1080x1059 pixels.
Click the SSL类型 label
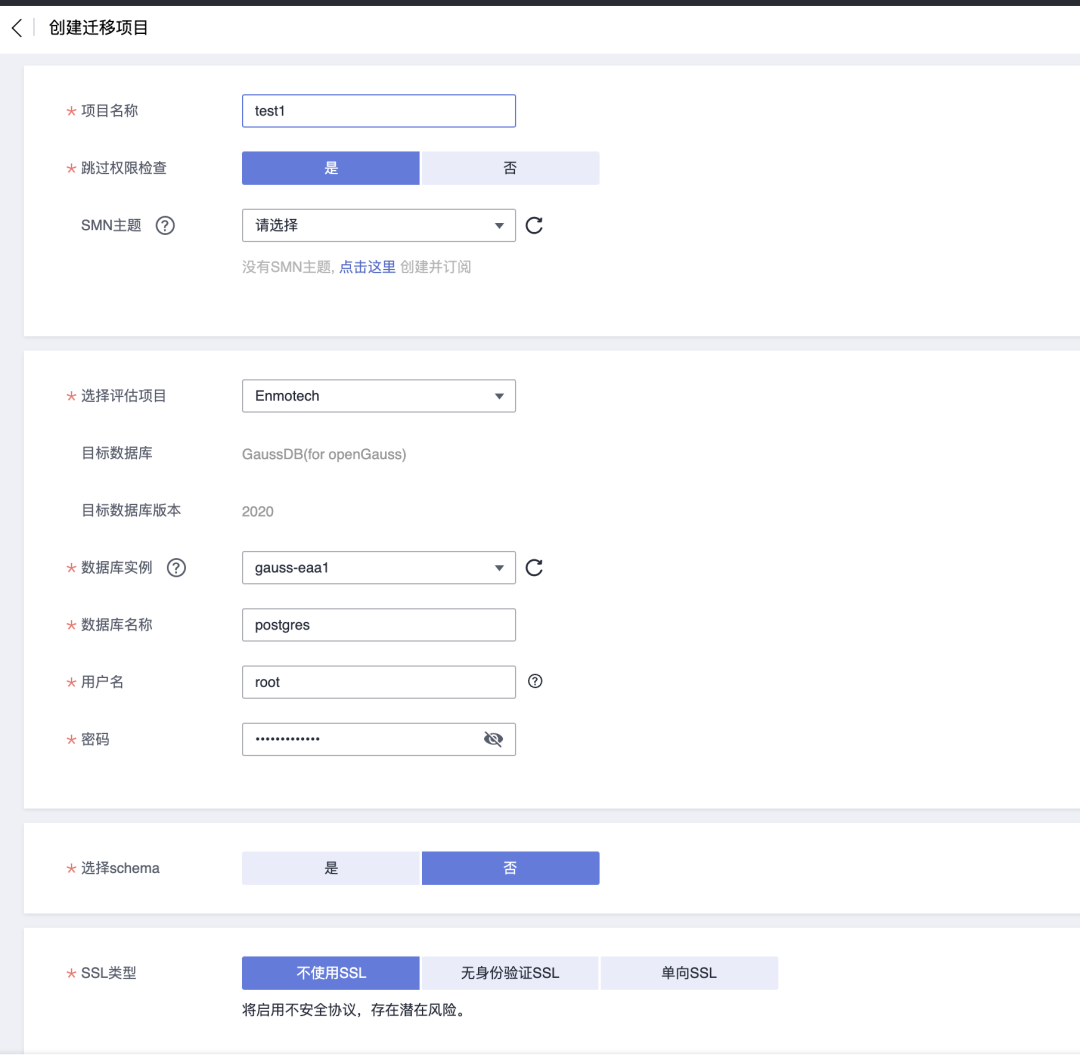[109, 974]
